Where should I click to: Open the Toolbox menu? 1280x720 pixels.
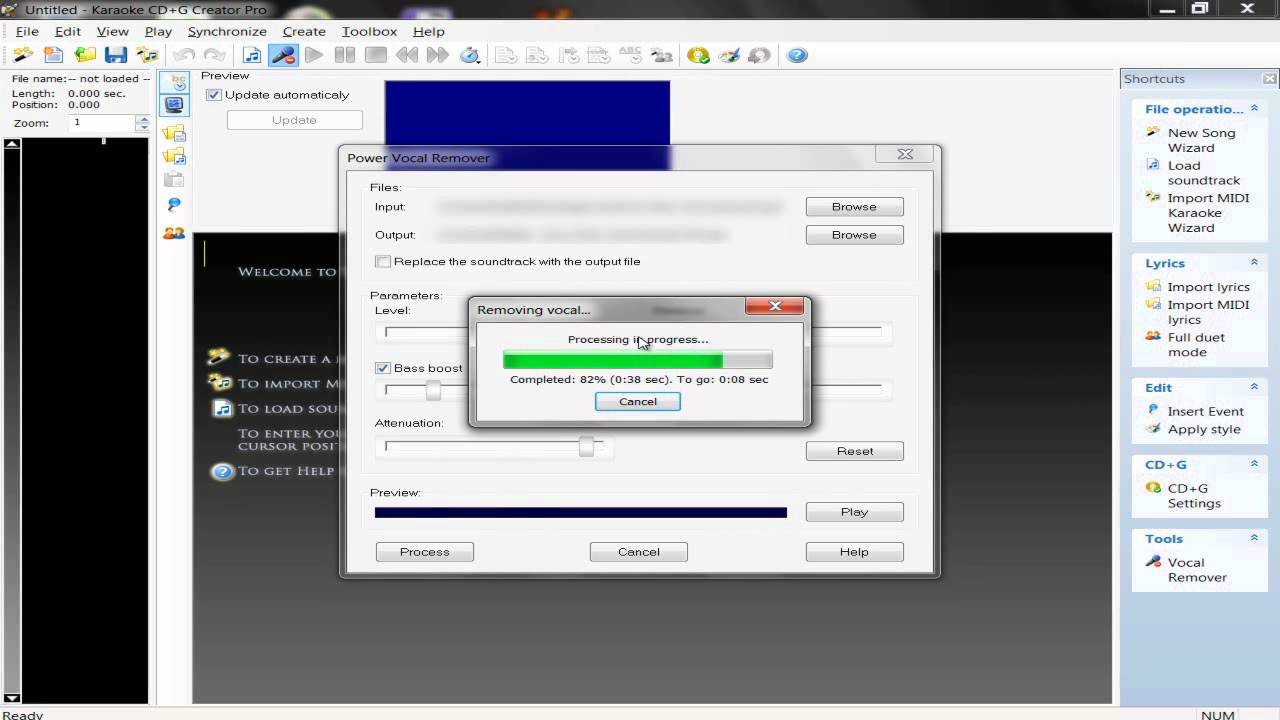pyautogui.click(x=369, y=32)
